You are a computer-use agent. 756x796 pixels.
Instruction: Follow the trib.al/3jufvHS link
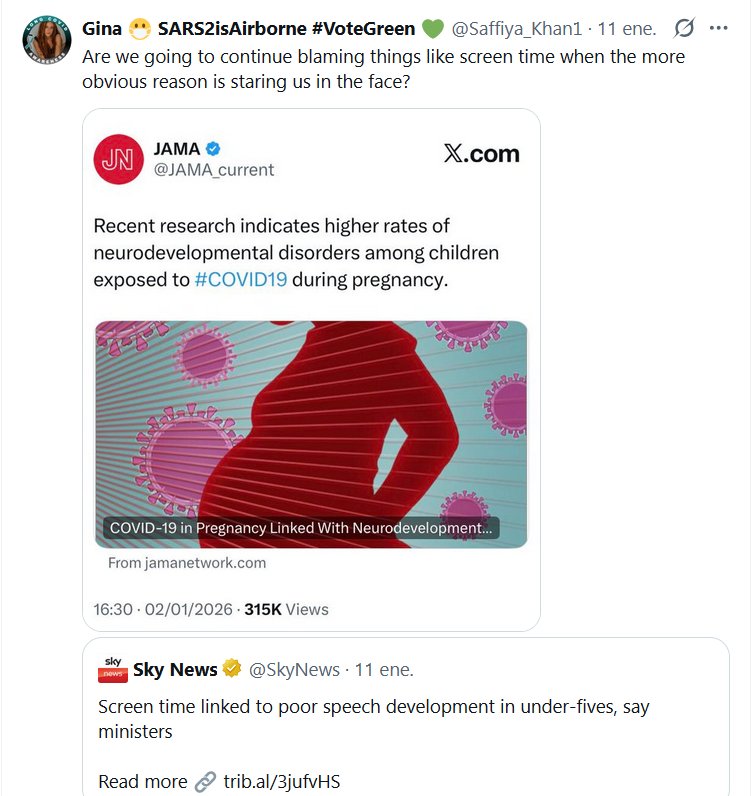(x=281, y=782)
